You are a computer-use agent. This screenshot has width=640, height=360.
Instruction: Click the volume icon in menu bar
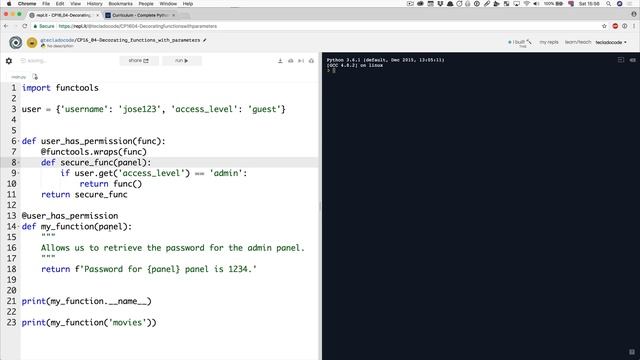536,4
